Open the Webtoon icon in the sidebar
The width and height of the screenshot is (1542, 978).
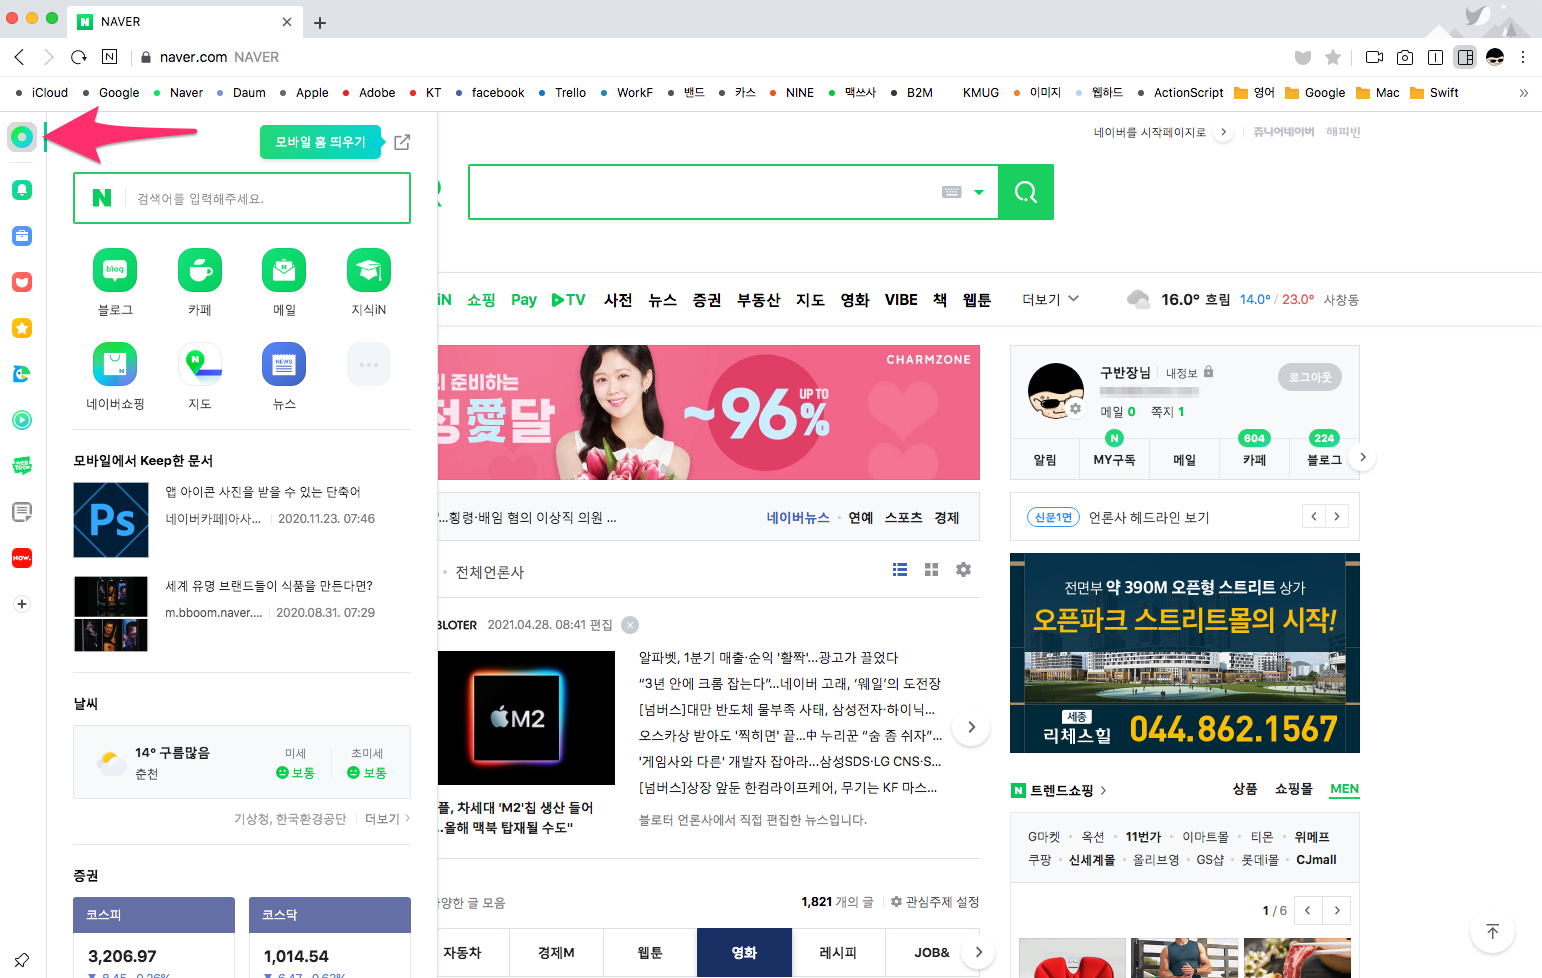(x=22, y=466)
